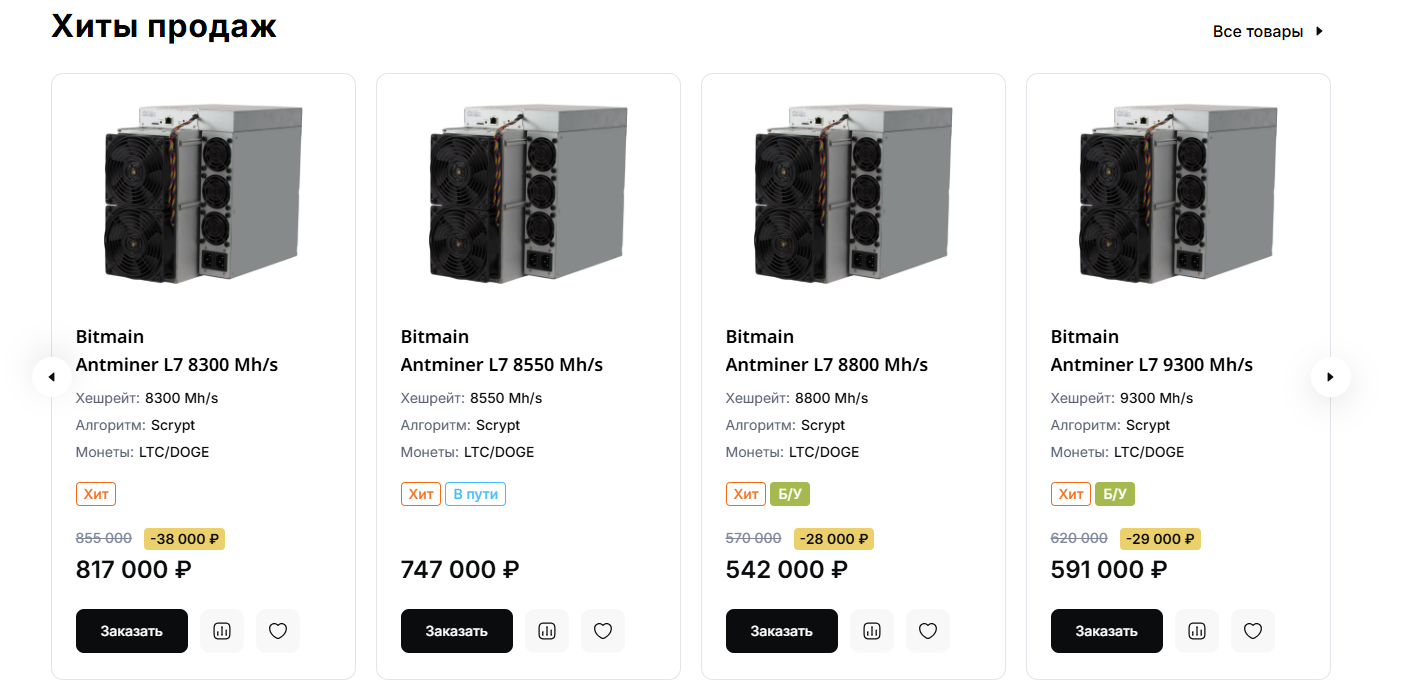Order the Antminer L7 8550 Mh/s
Screen dimensions: 1409x688
click(x=457, y=631)
